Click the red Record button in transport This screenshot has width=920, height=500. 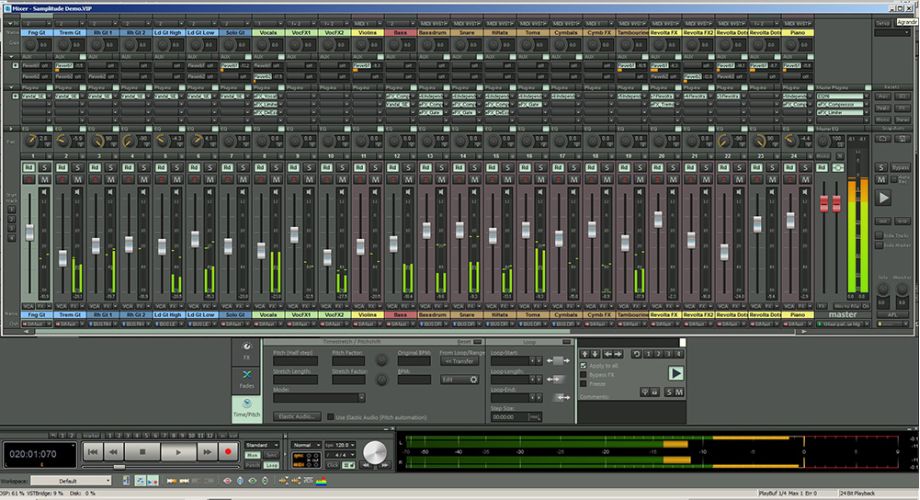[x=228, y=452]
